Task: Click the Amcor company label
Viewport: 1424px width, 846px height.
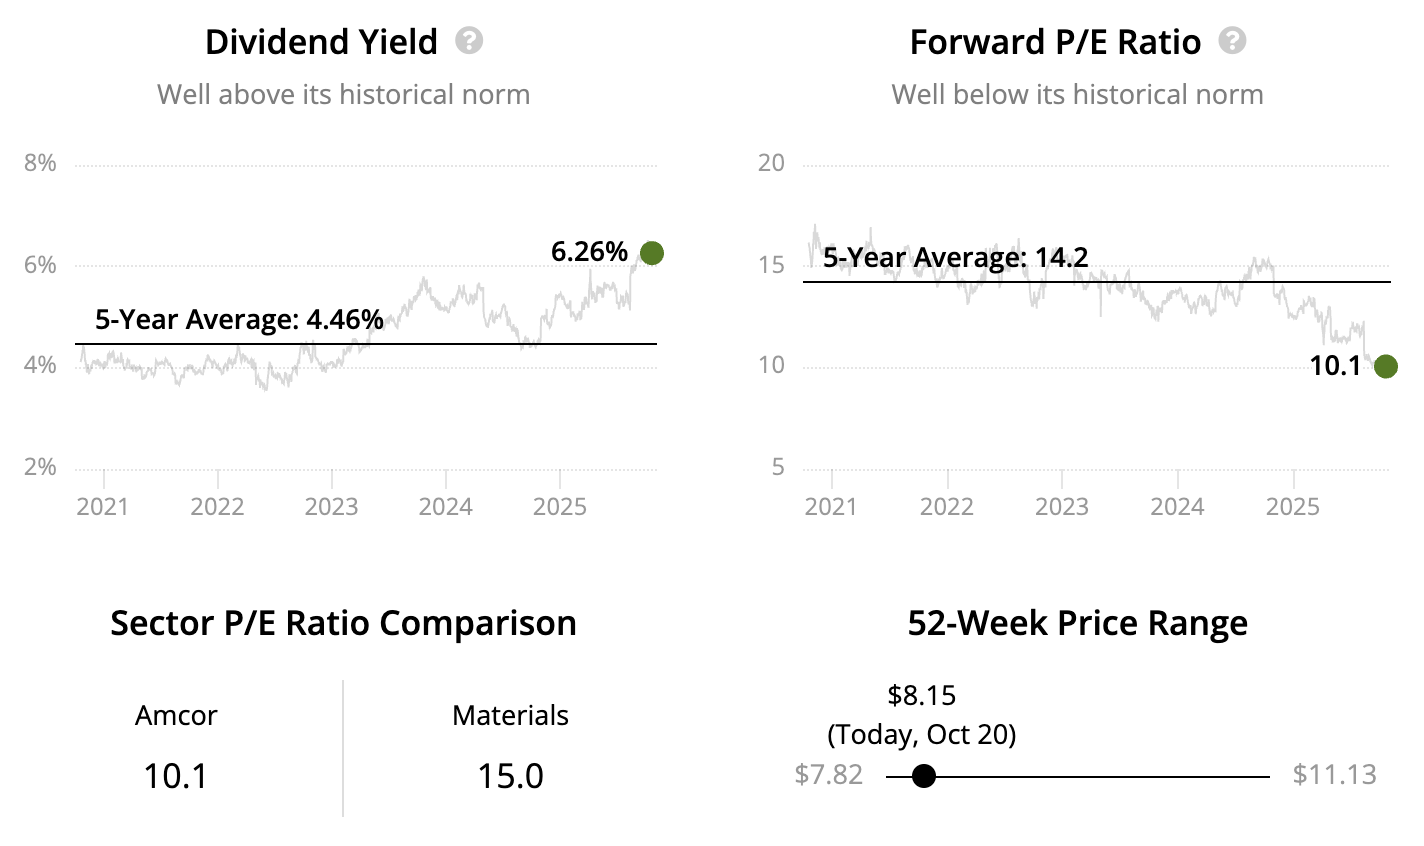Action: [x=176, y=716]
